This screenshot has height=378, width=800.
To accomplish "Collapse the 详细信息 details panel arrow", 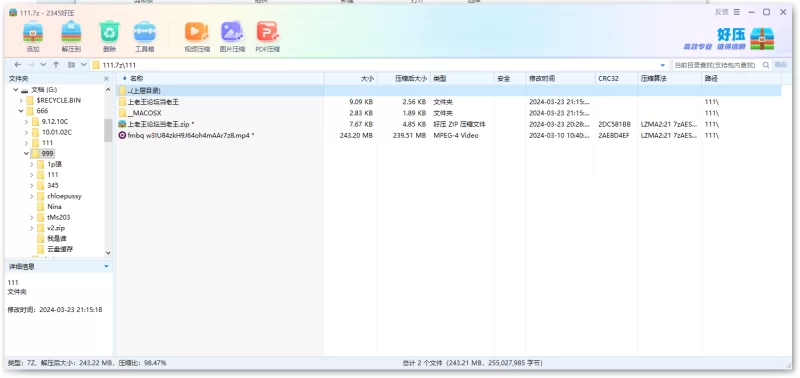I will tap(106, 266).
